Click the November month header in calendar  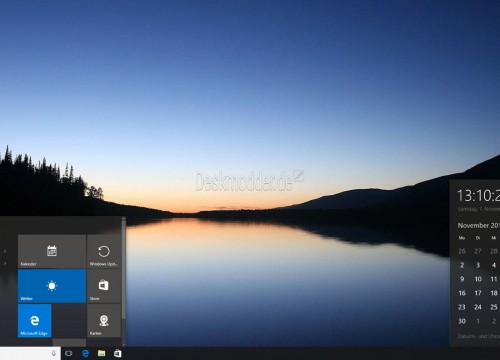[x=478, y=225]
